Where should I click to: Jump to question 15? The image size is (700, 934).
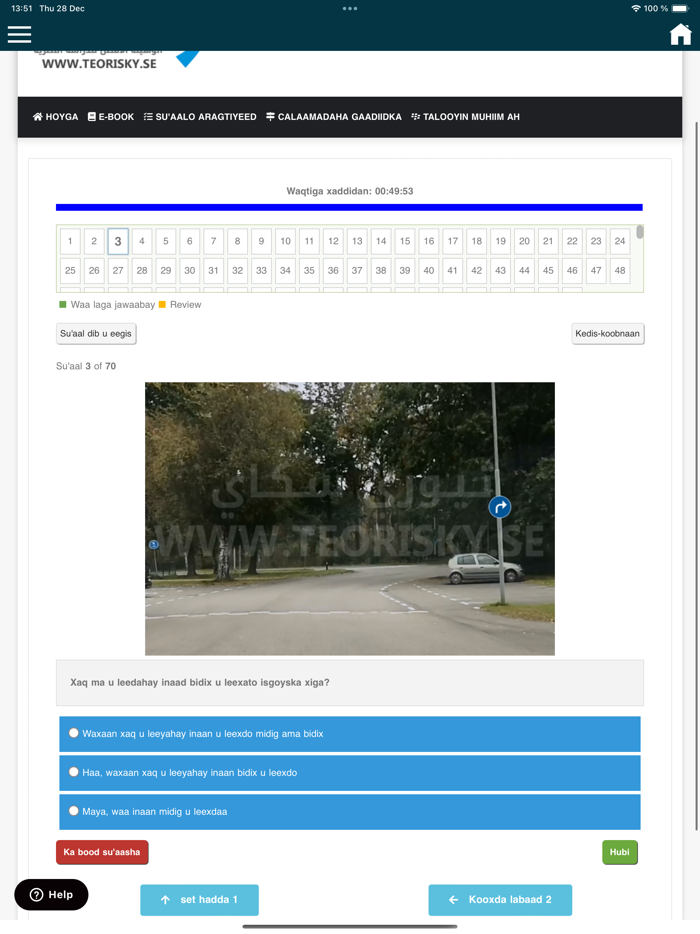(405, 241)
